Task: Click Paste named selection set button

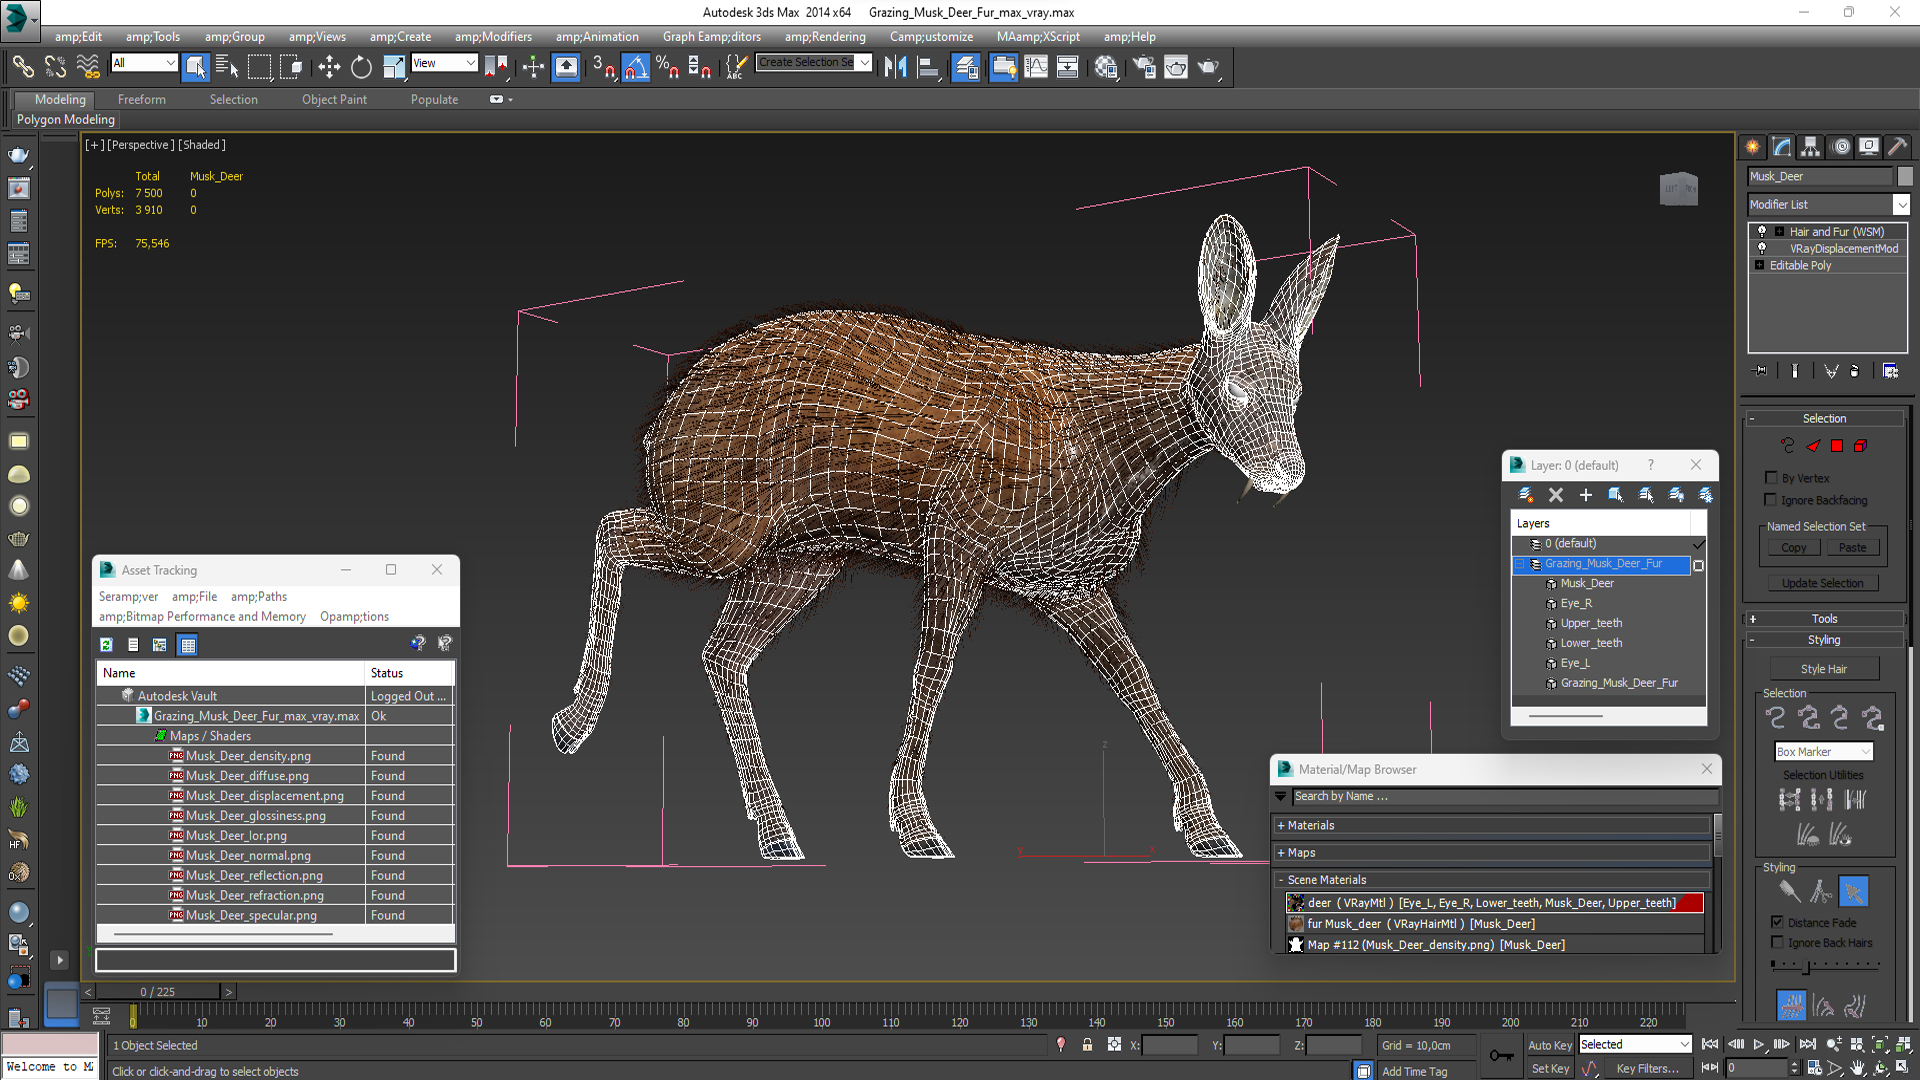Action: pos(1852,547)
